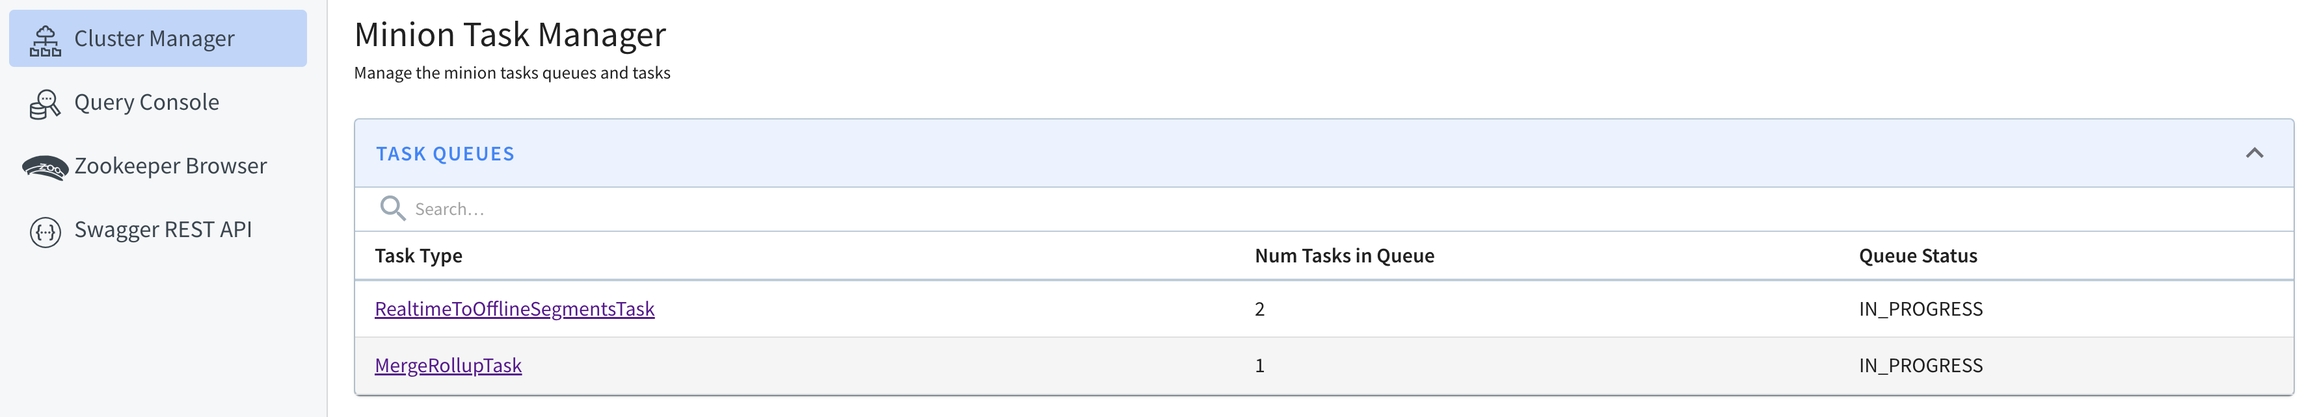
Task: Go to Query Console text label
Action: tap(146, 102)
